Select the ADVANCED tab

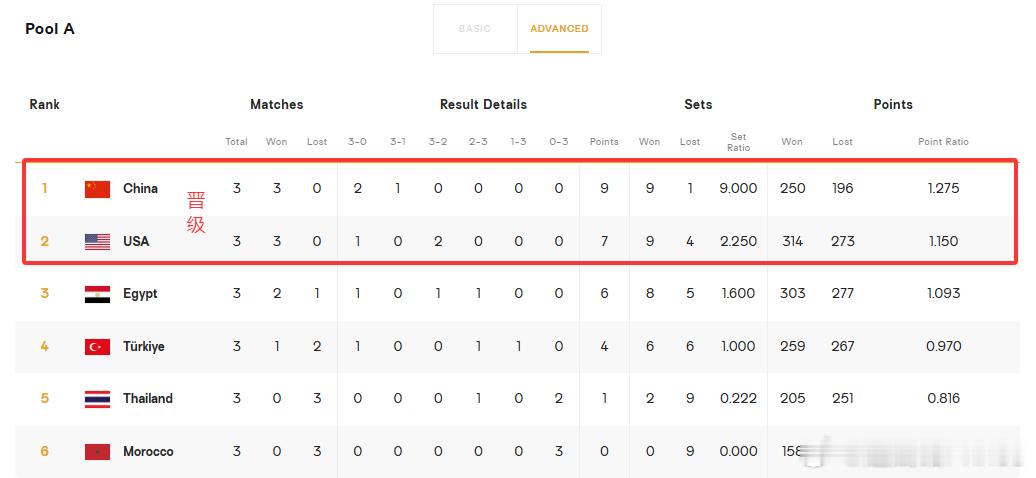coord(559,29)
